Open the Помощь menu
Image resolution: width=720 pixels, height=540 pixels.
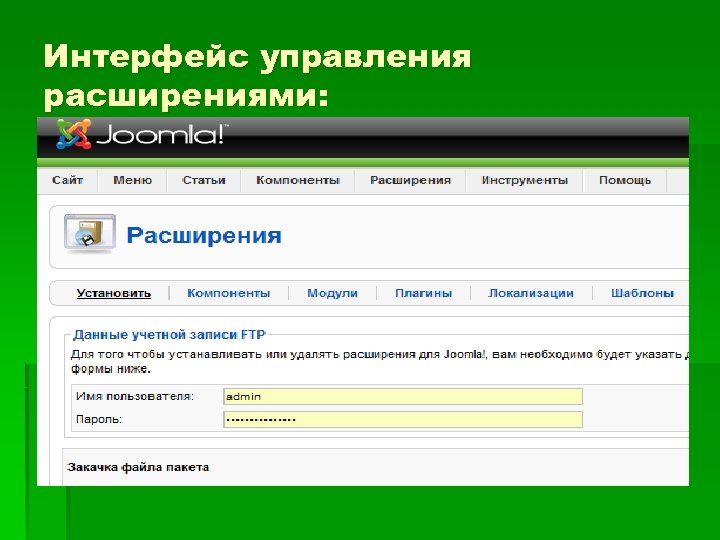coord(625,180)
